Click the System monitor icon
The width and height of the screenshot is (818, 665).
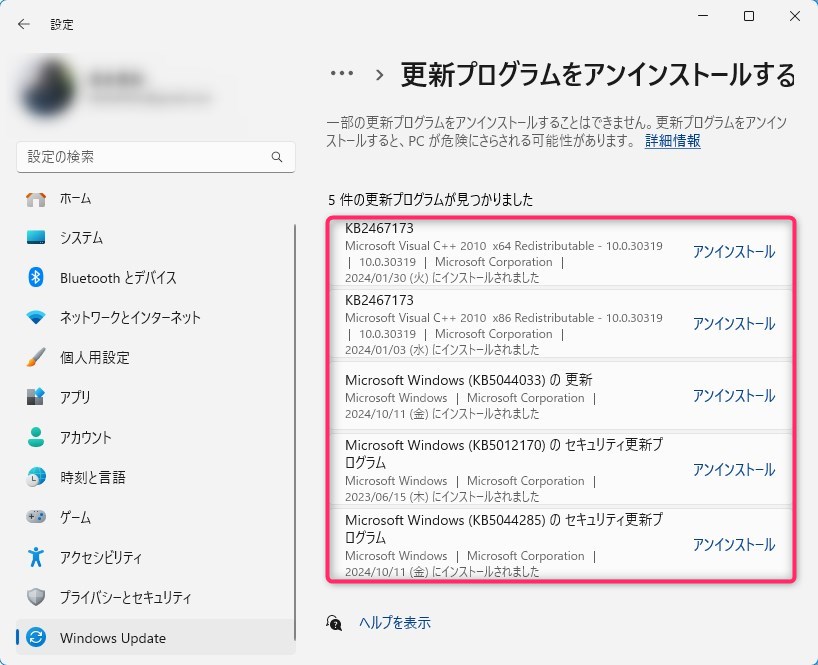(x=36, y=238)
